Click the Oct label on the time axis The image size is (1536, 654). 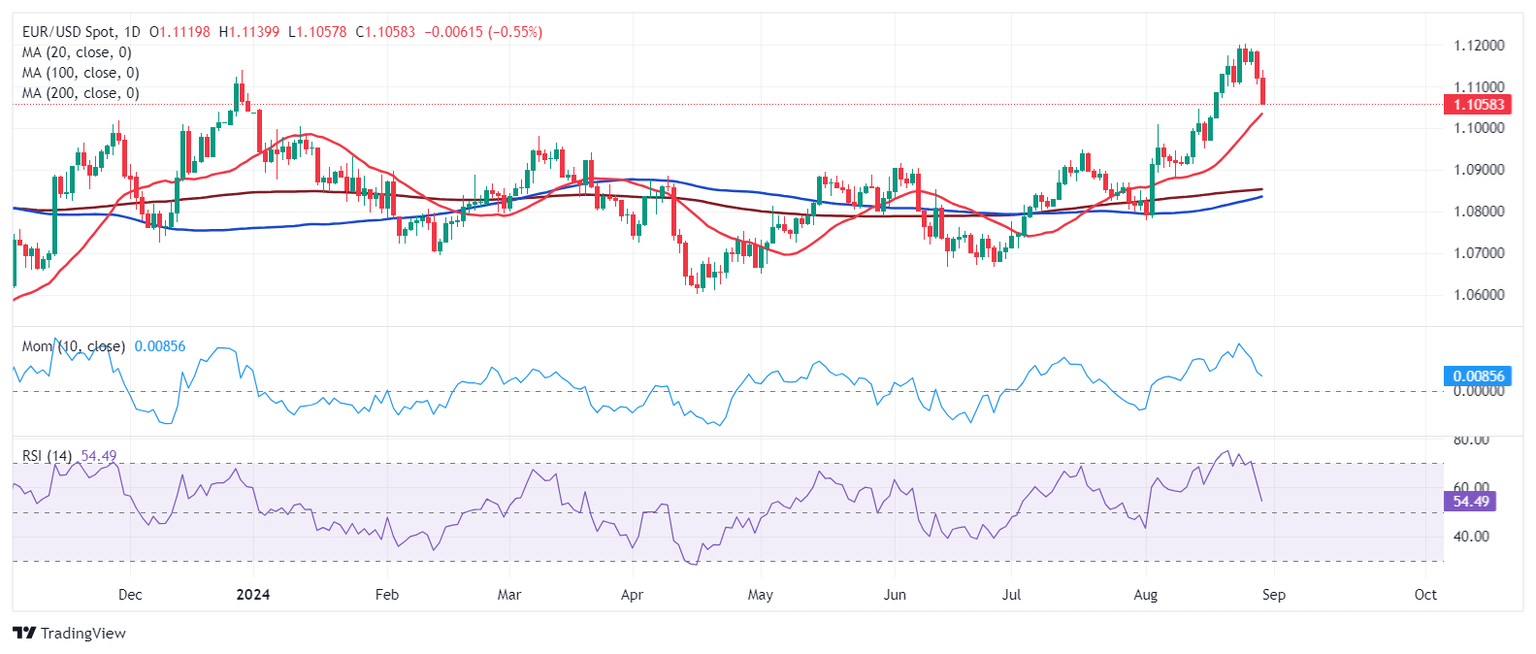(1426, 594)
